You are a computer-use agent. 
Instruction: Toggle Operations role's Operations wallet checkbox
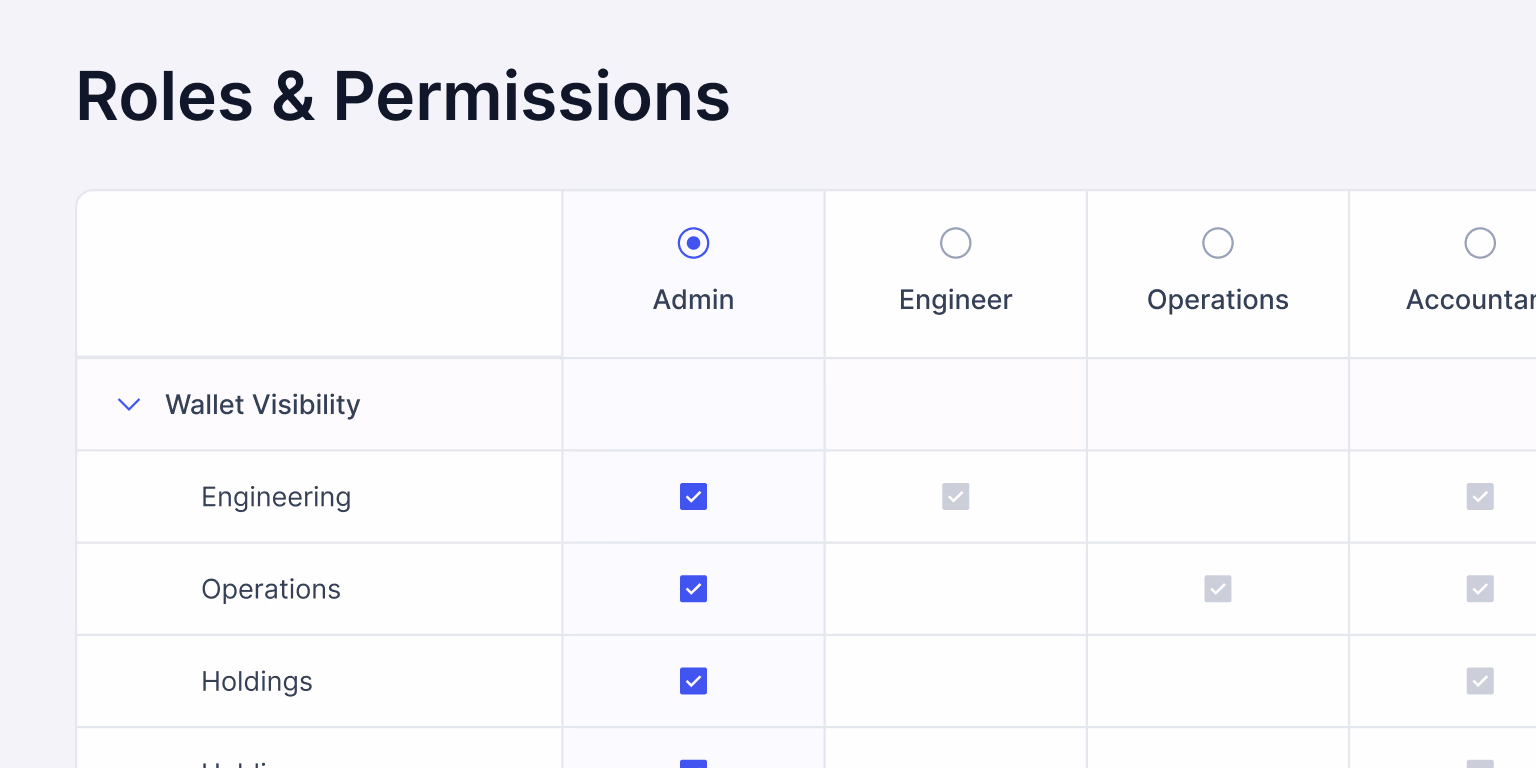click(x=1217, y=589)
